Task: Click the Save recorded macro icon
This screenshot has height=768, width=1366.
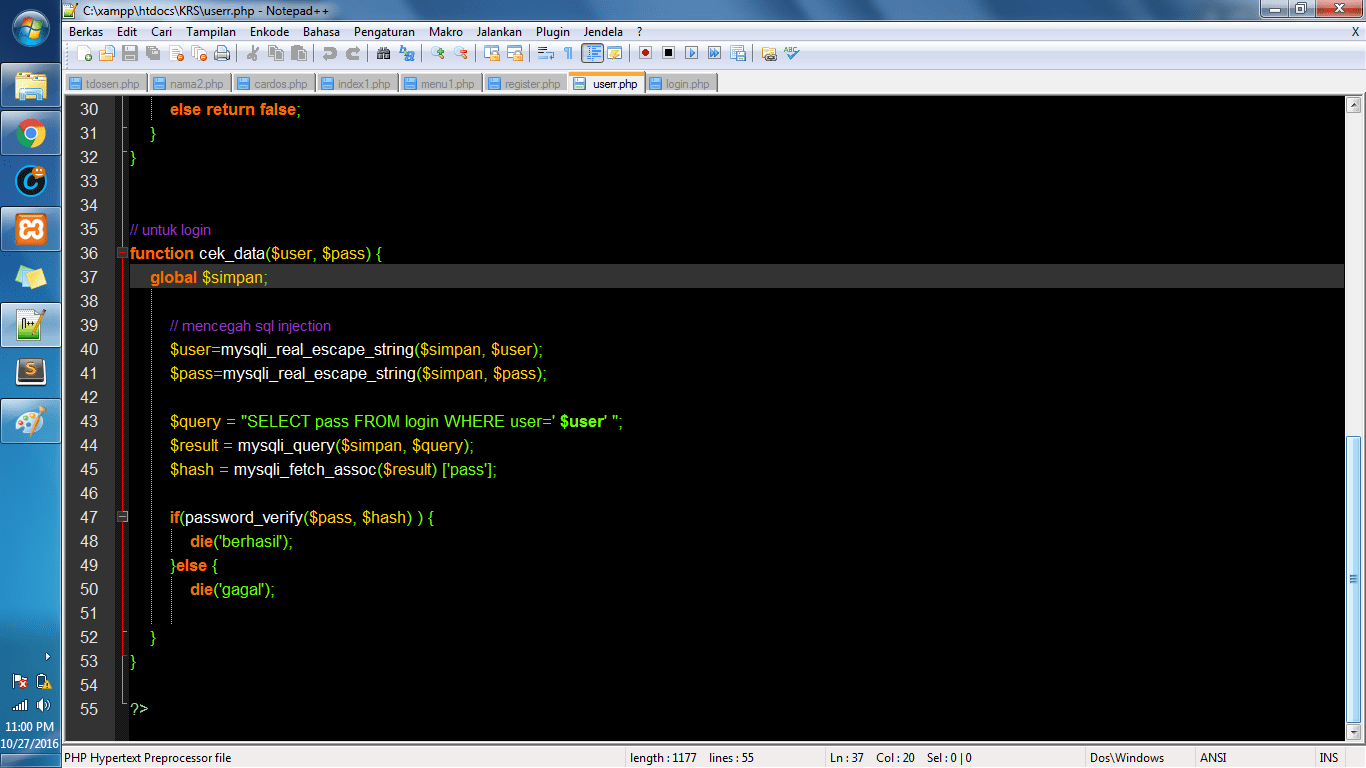Action: (x=737, y=53)
